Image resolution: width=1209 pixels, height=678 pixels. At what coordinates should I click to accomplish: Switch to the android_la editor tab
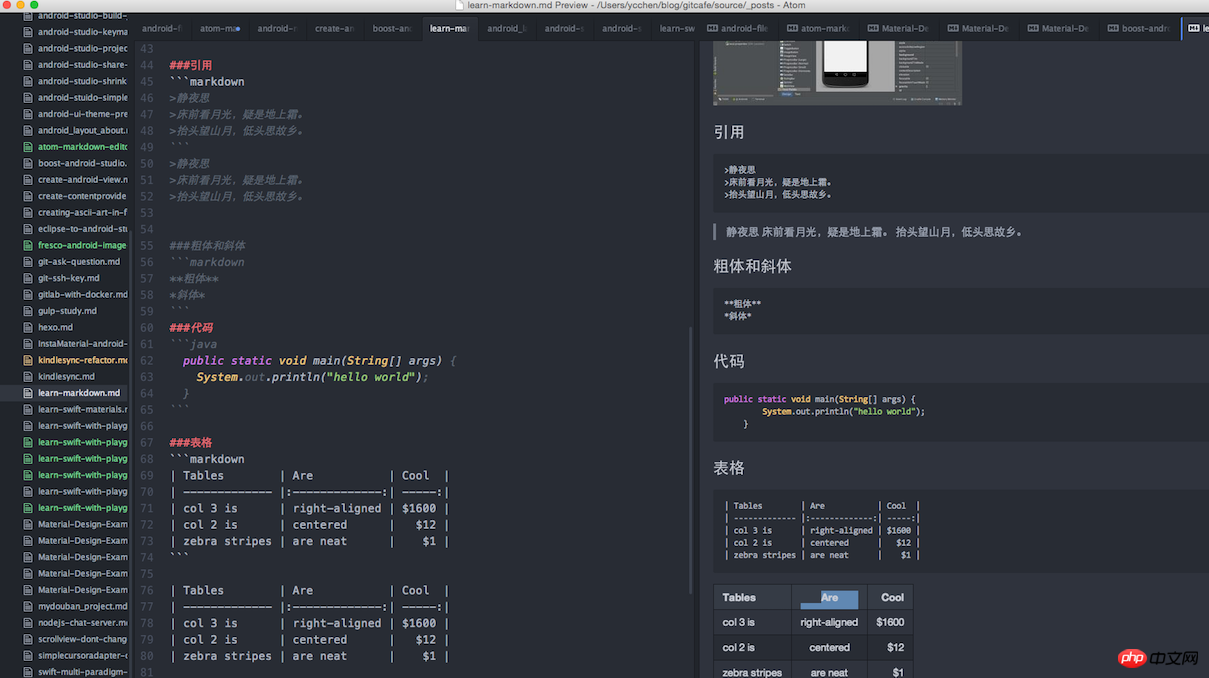coord(507,29)
